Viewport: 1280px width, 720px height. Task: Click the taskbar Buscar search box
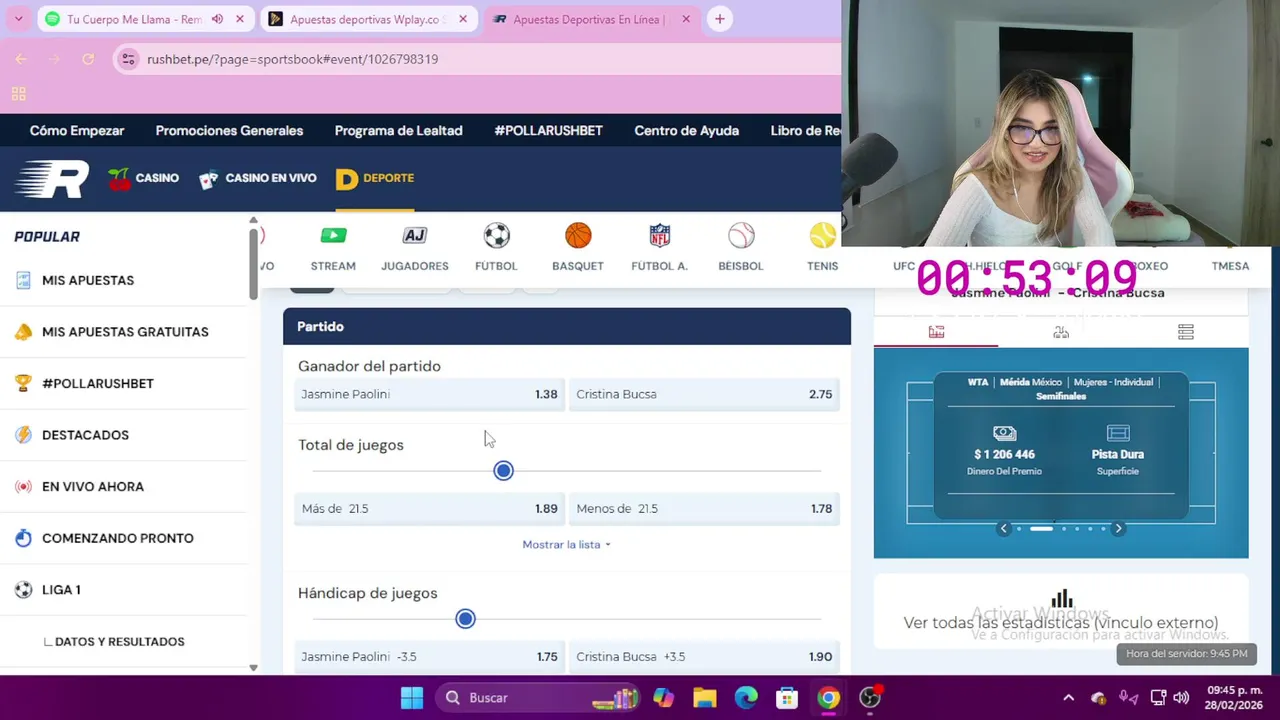click(538, 698)
